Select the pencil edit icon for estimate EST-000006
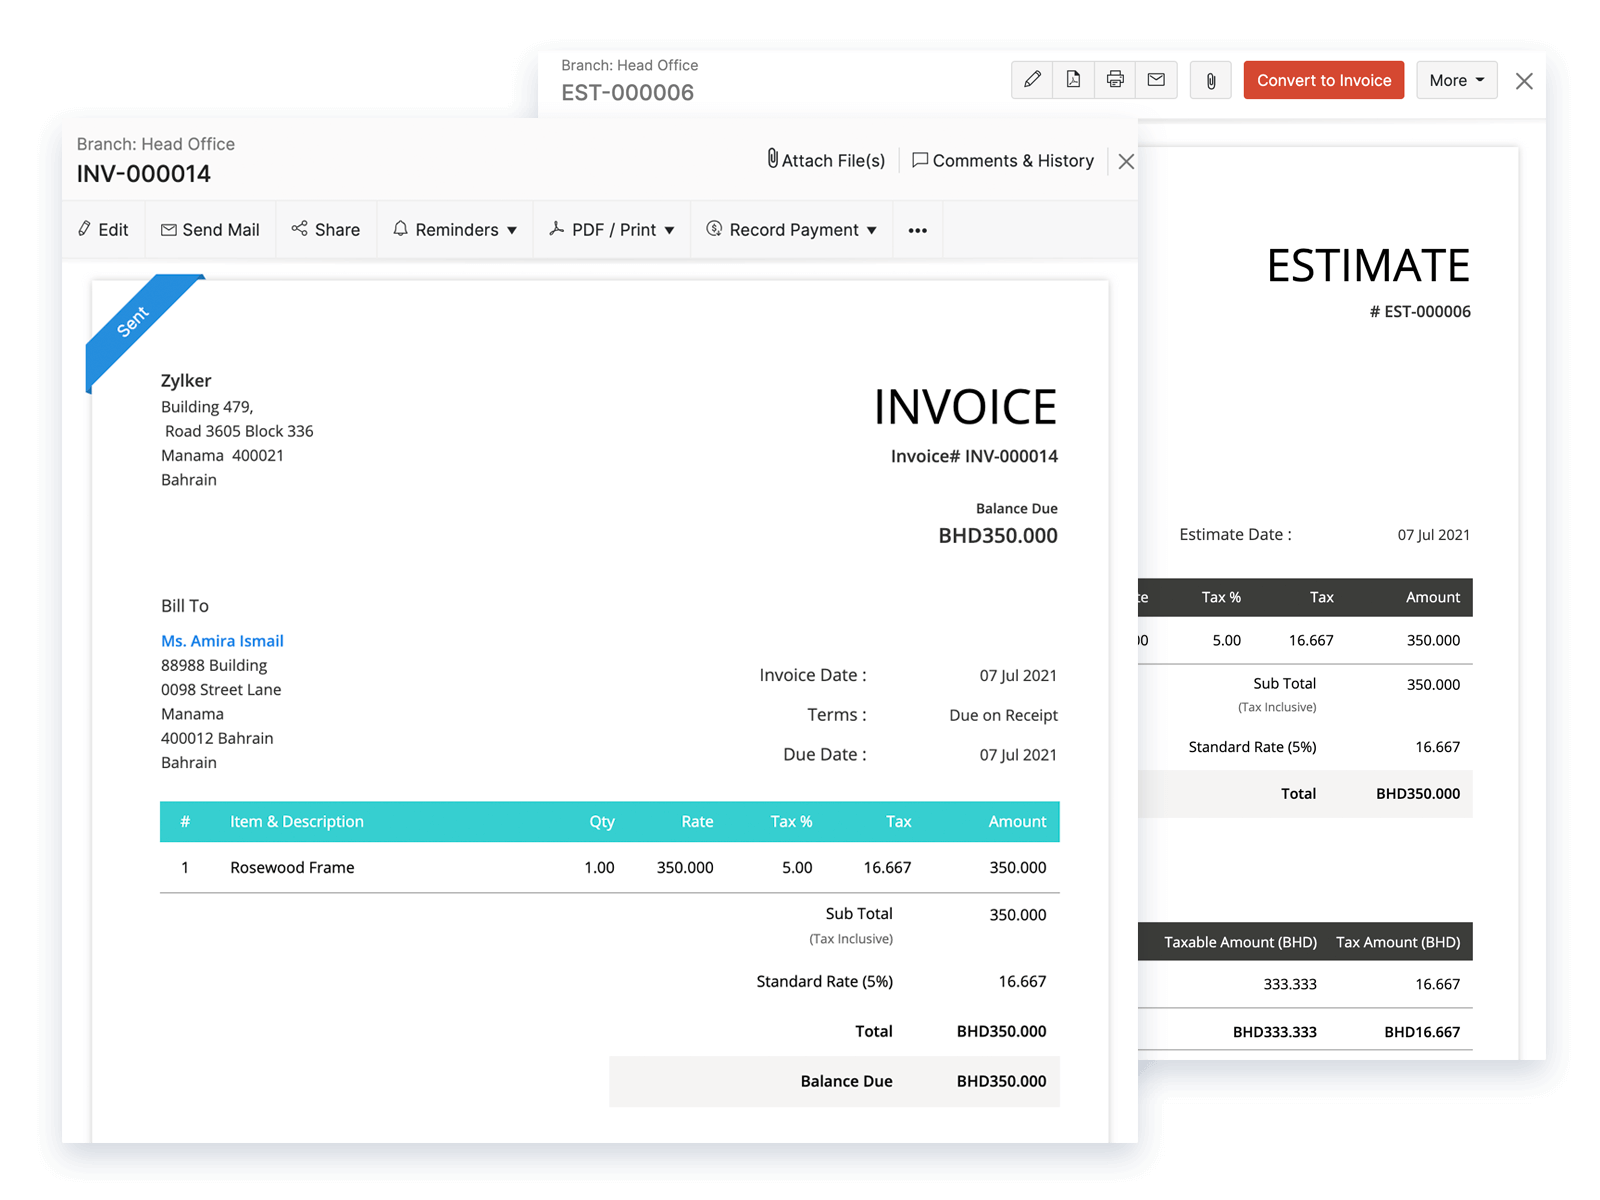Viewport: 1600px width, 1200px height. [1032, 80]
